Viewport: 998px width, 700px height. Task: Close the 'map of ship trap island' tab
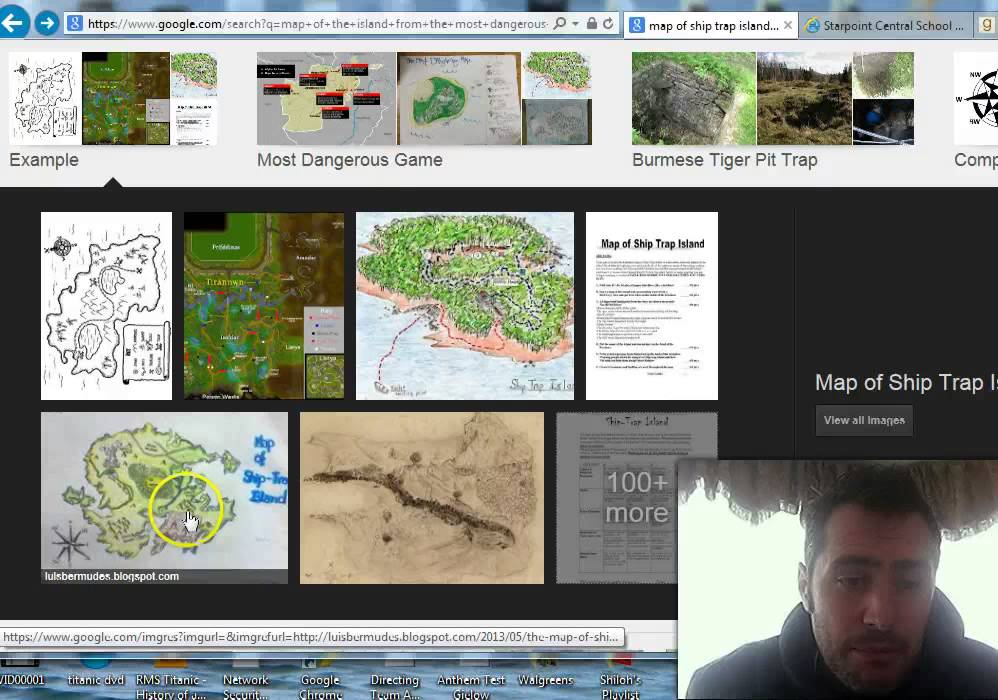788,26
